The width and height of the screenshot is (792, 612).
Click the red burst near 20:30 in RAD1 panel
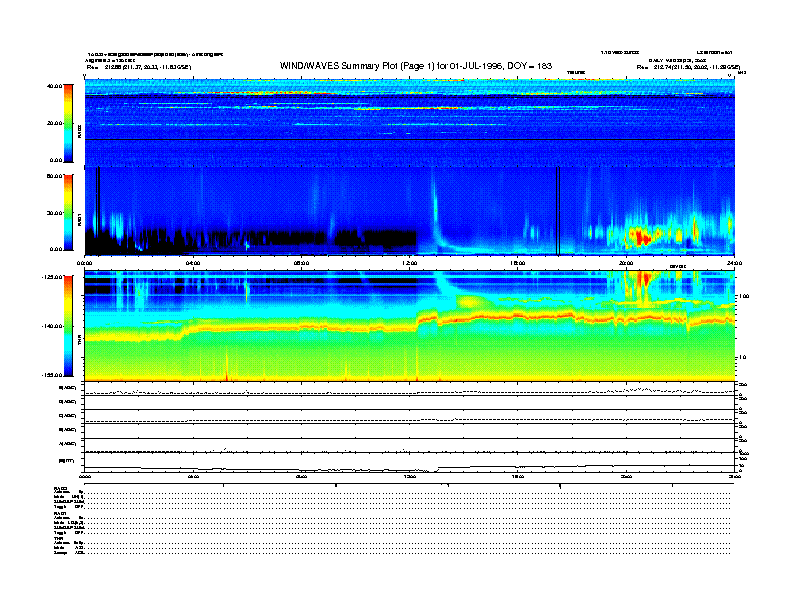pos(642,236)
